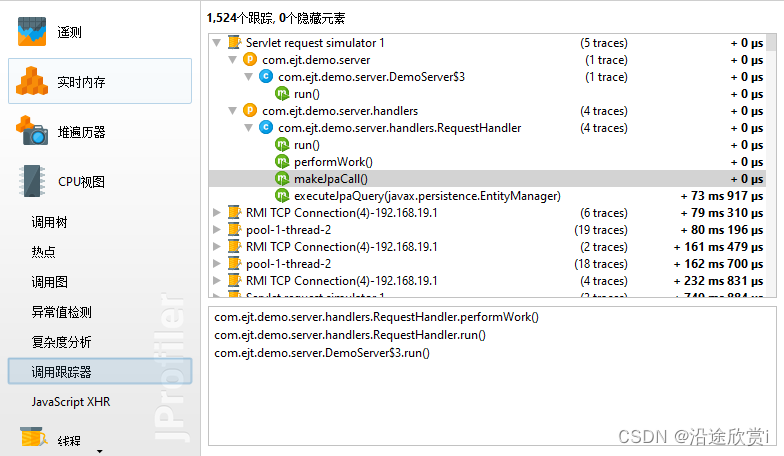Click the + 161 ms 479 µs time value
The height and width of the screenshot is (456, 784).
(x=718, y=246)
